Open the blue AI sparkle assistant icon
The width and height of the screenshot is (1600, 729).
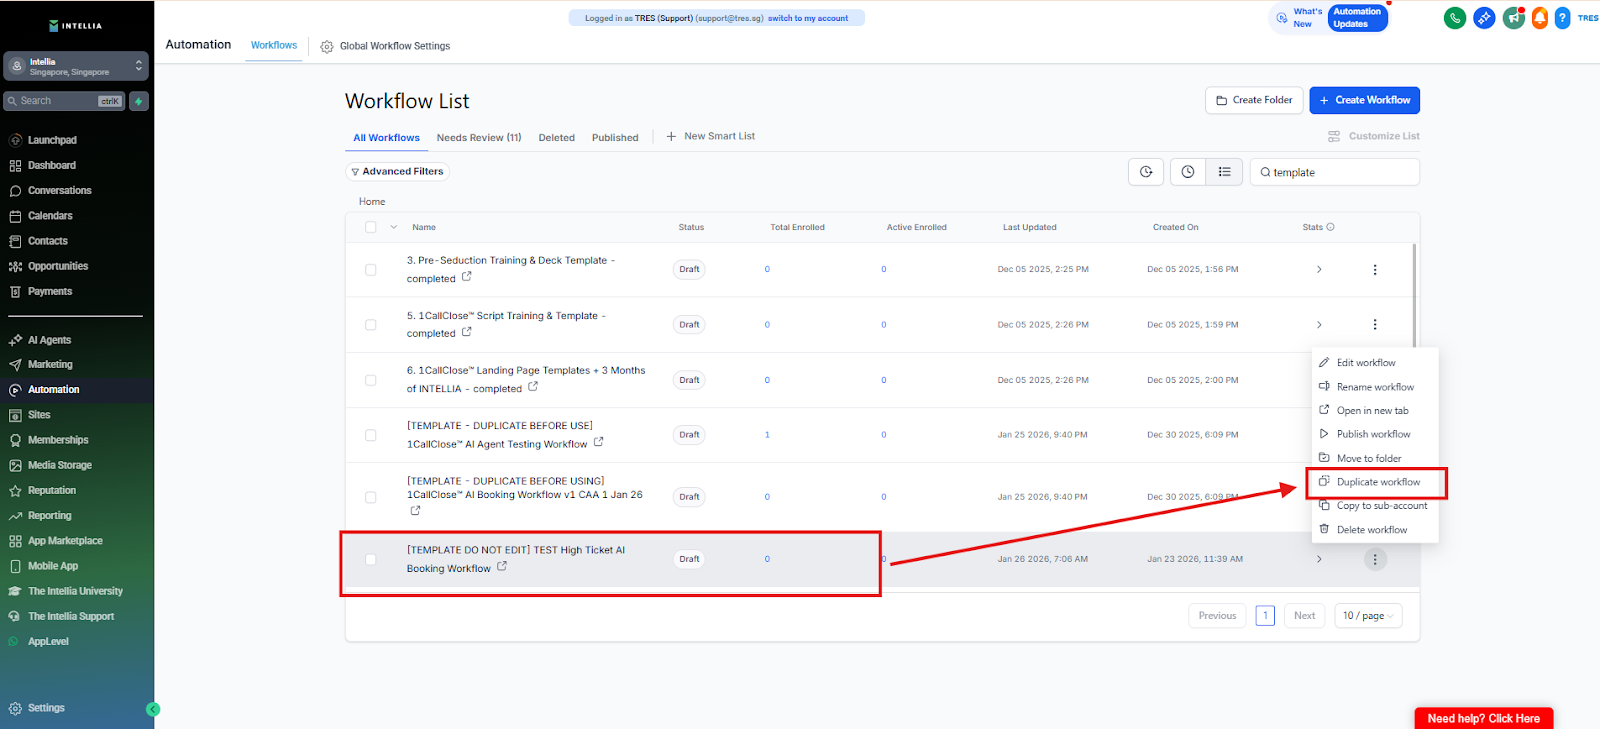point(1484,18)
